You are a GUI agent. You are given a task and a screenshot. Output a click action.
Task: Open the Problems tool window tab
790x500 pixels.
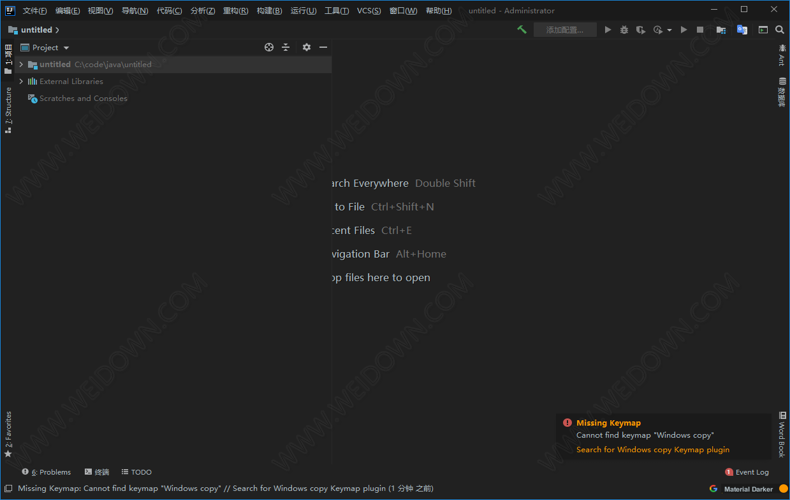(46, 472)
